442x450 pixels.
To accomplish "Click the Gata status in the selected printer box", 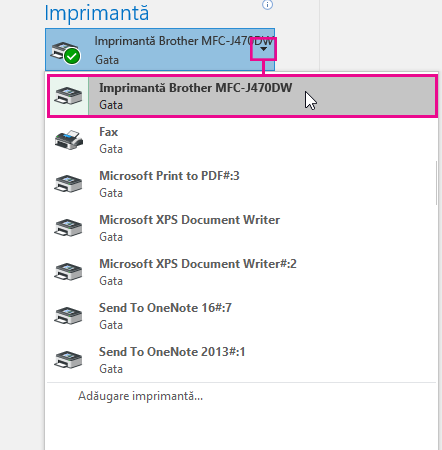I will point(107,60).
